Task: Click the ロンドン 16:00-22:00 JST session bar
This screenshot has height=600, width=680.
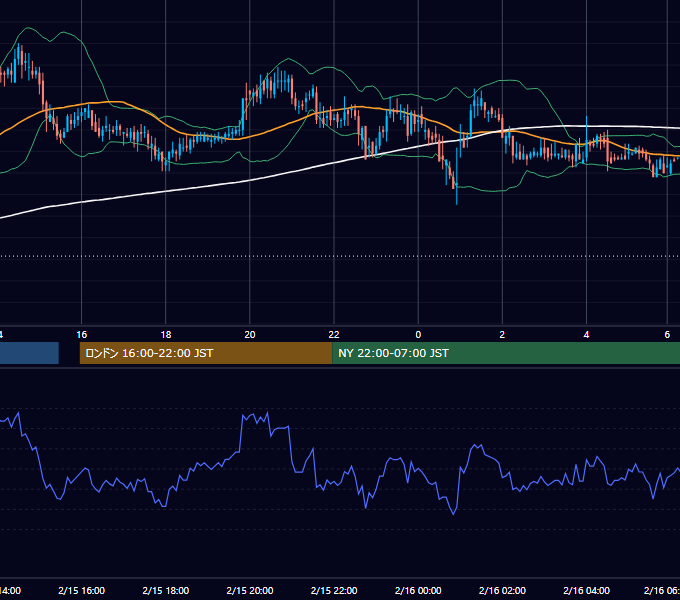Action: (206, 353)
